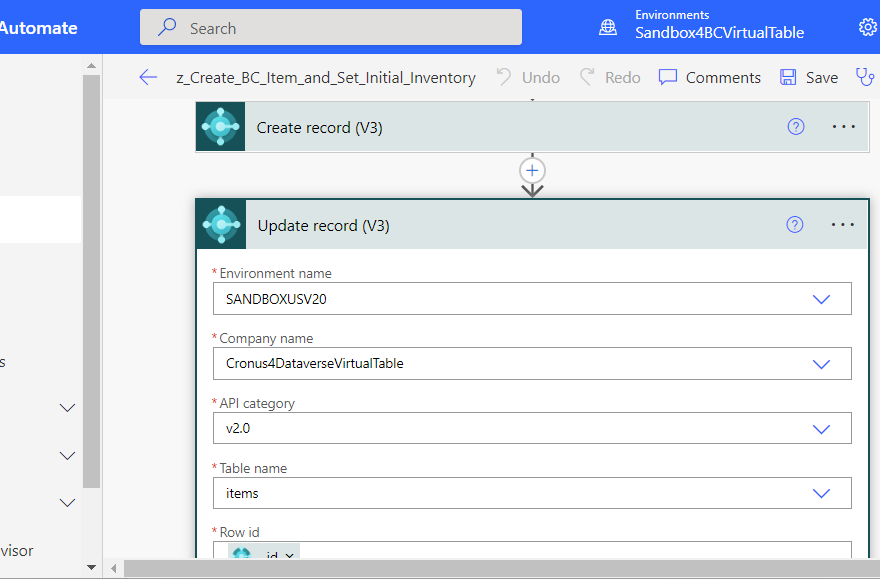Viewport: 880px width, 579px height.
Task: Open the Update record (V3) ellipsis menu
Action: click(842, 225)
